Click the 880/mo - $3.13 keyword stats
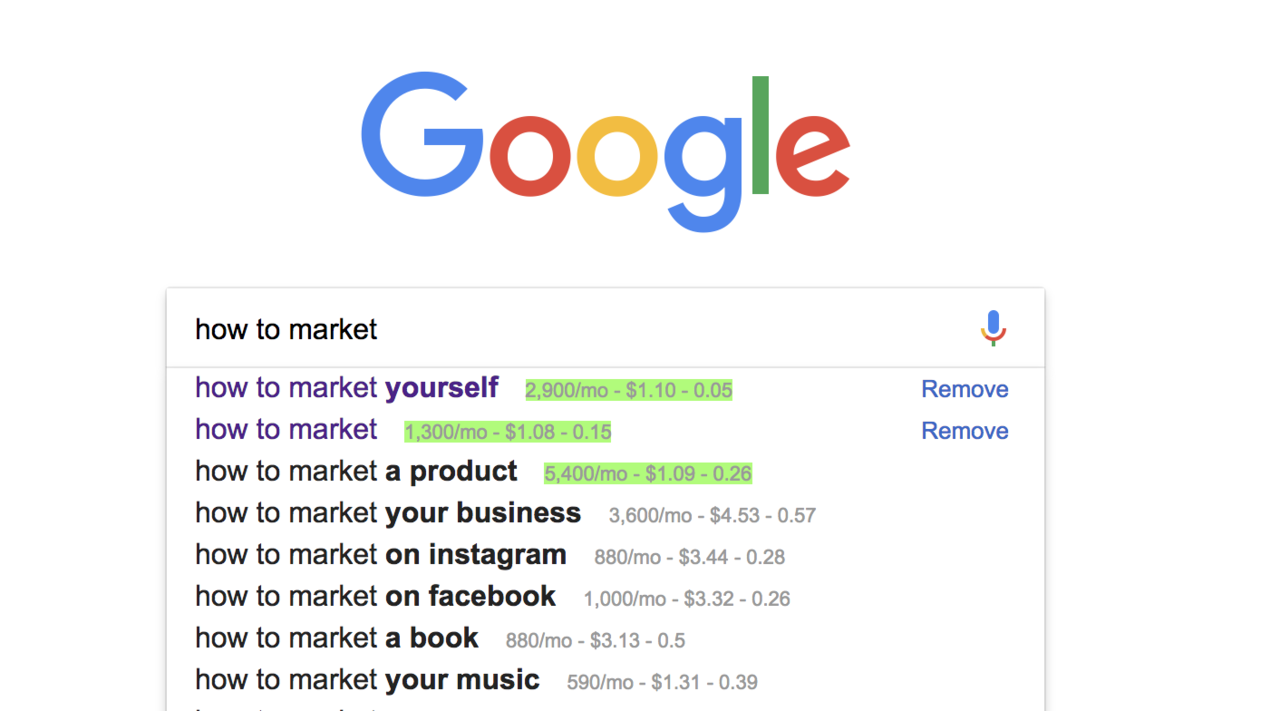The image size is (1280, 711). pos(595,641)
